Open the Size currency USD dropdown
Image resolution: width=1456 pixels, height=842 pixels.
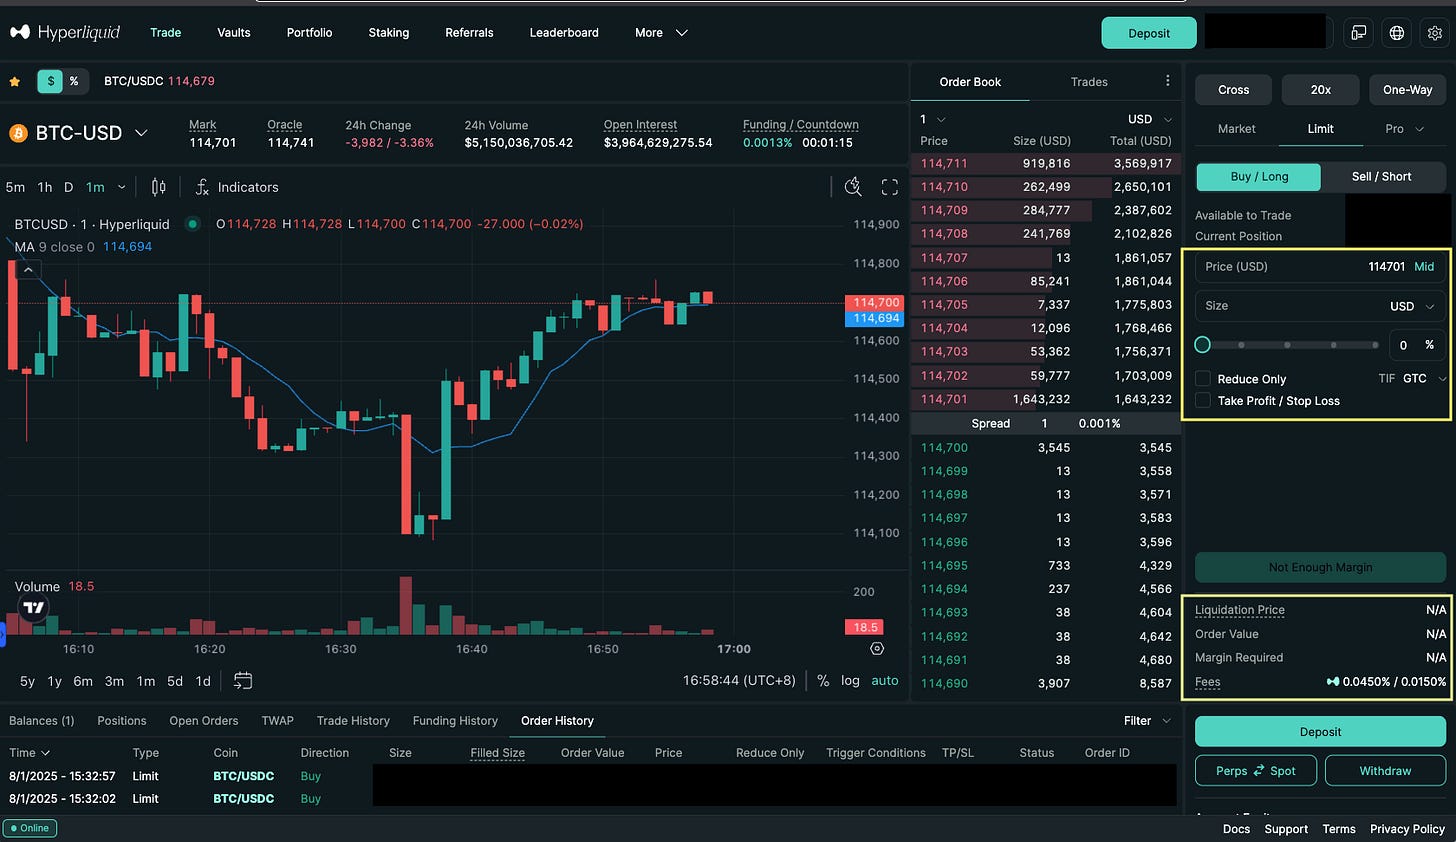tap(1413, 306)
